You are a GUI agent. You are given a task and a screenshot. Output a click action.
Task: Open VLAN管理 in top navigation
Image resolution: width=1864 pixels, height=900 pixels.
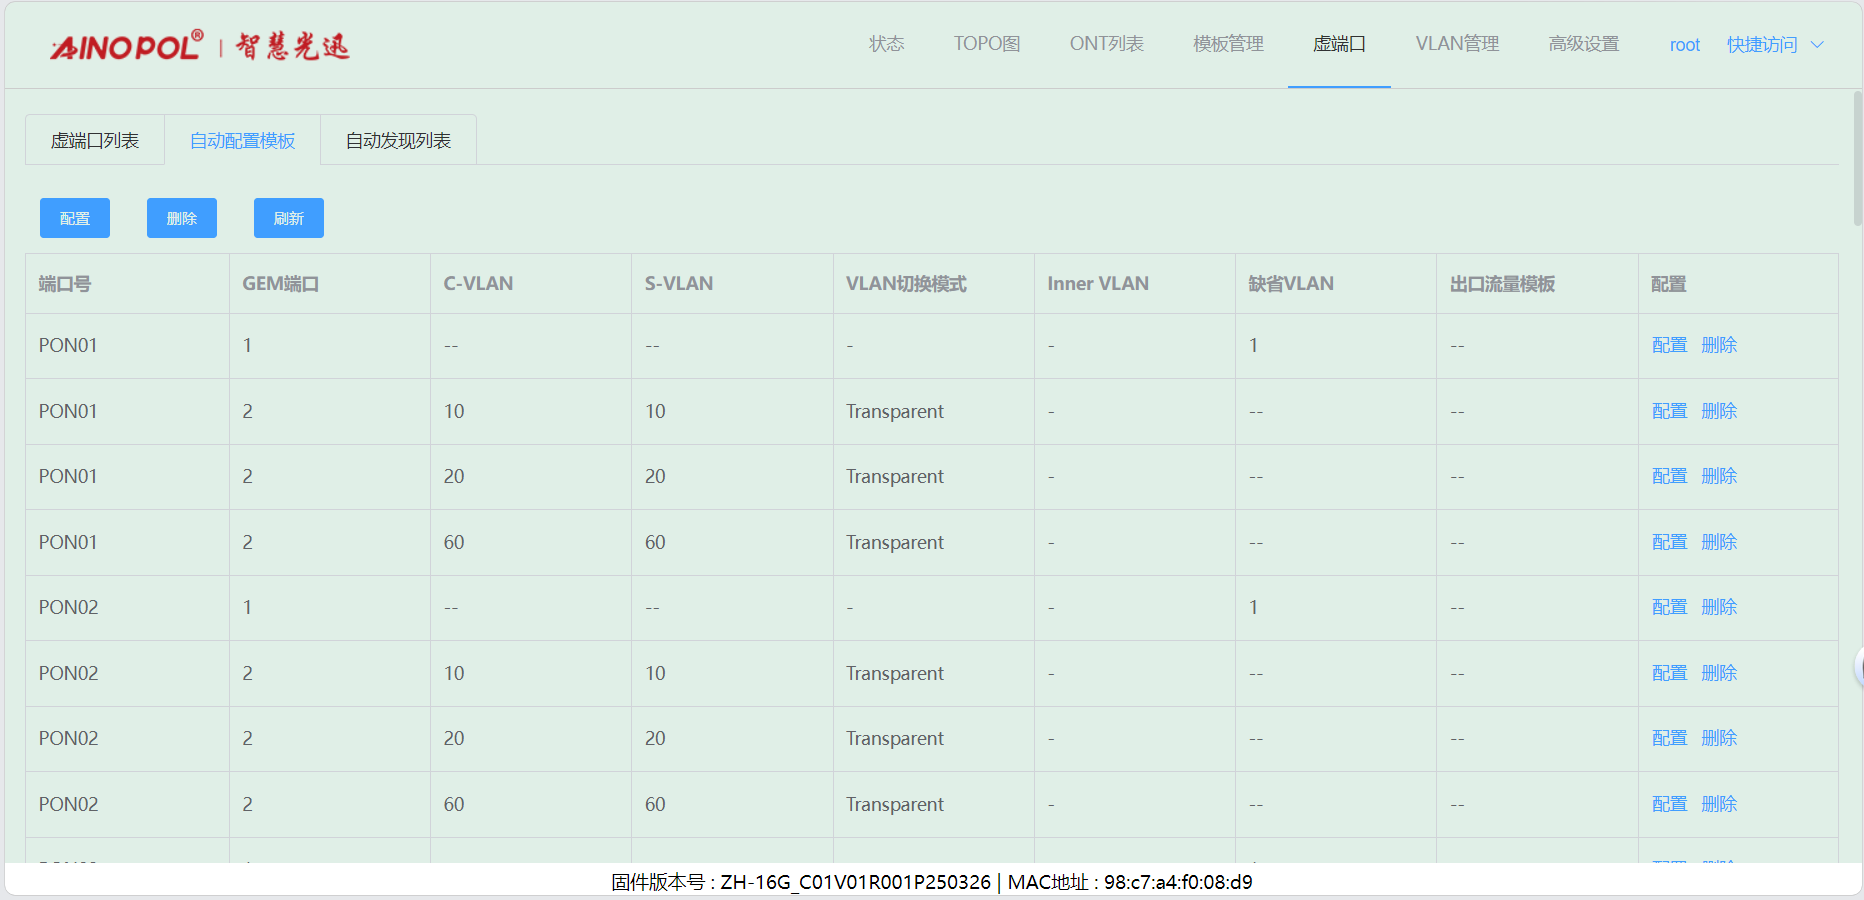(x=1457, y=44)
